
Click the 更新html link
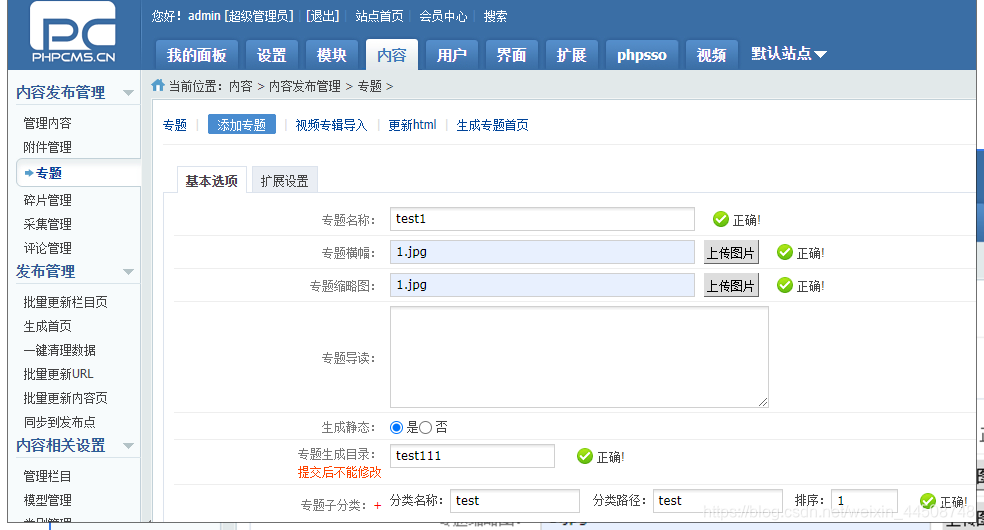point(412,125)
